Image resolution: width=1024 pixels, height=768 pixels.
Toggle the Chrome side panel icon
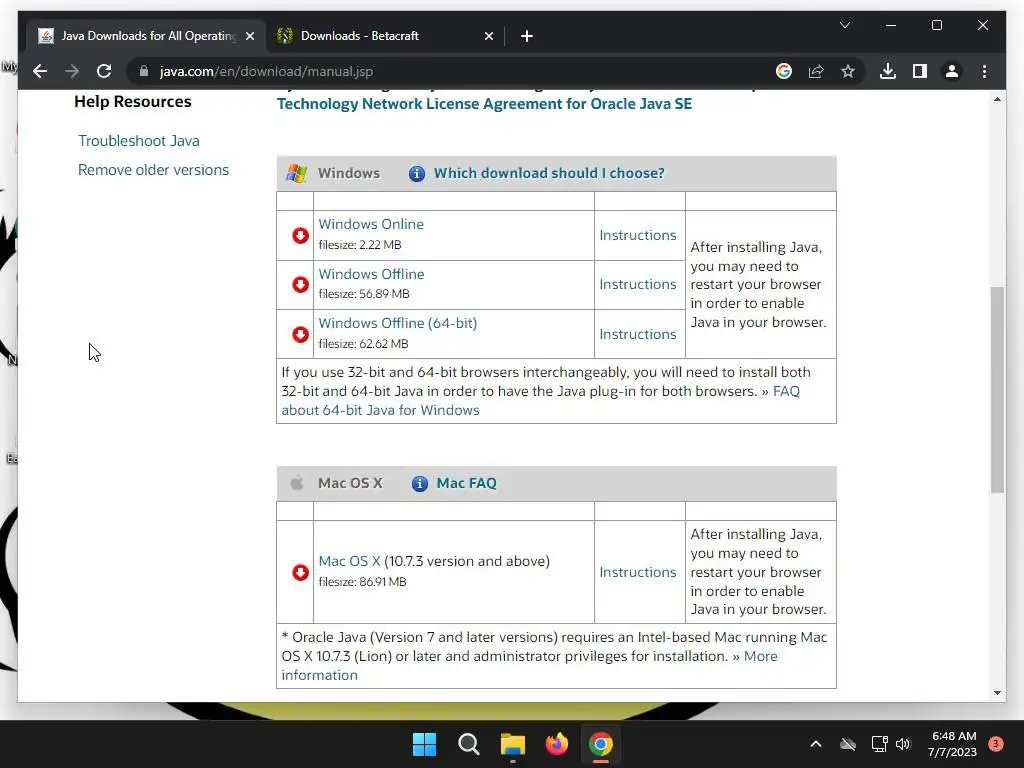coord(920,71)
